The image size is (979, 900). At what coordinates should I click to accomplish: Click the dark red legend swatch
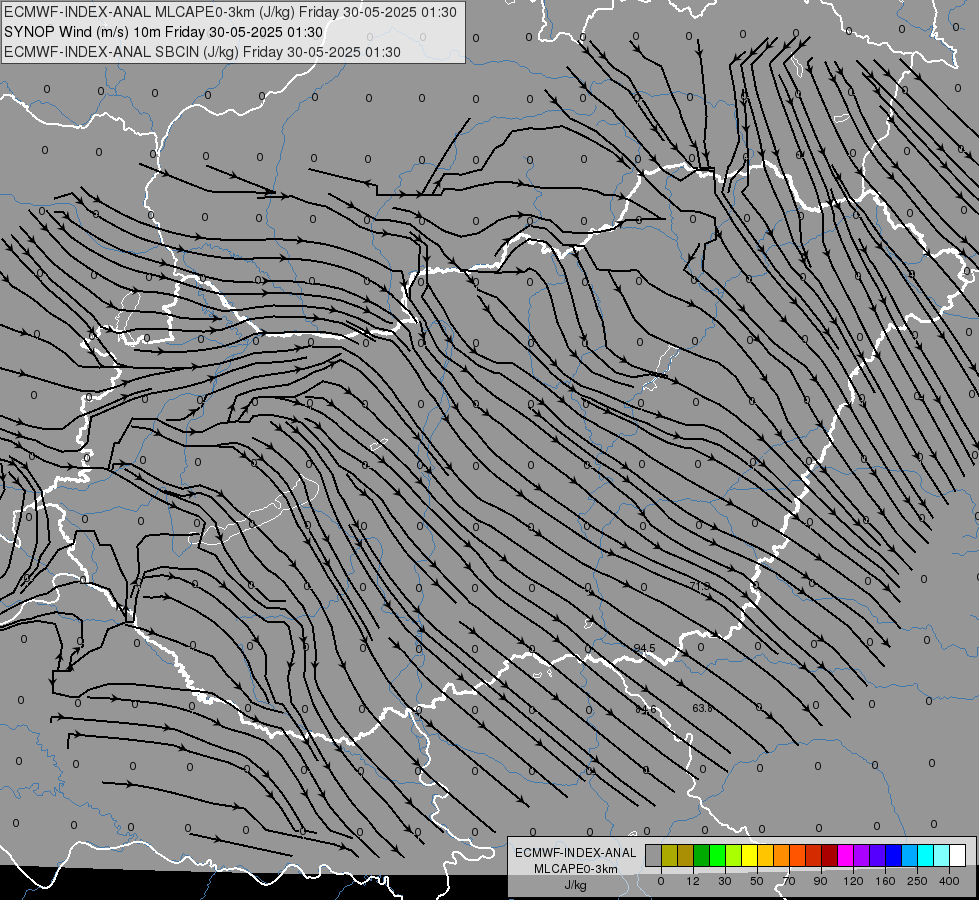tap(830, 855)
